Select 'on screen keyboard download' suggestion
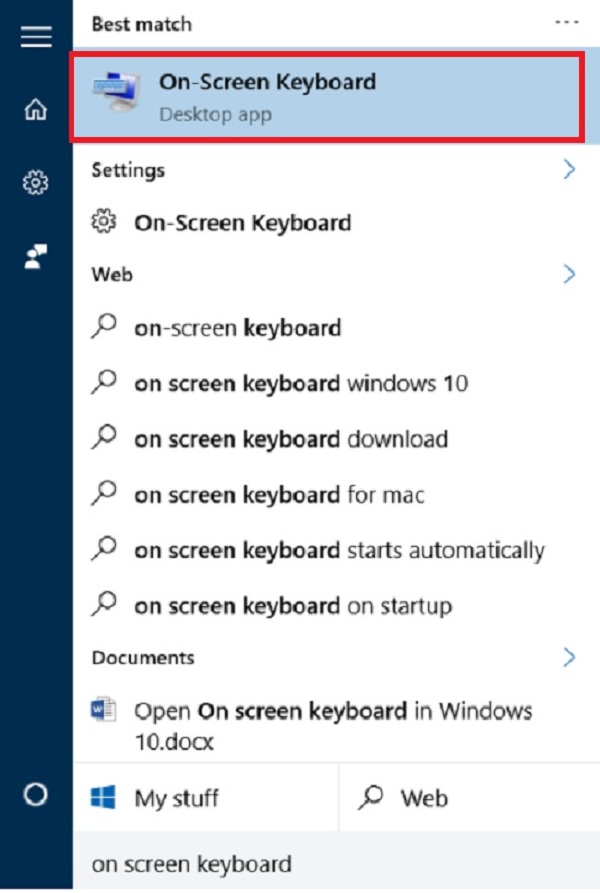The height and width of the screenshot is (893, 600). pos(290,439)
